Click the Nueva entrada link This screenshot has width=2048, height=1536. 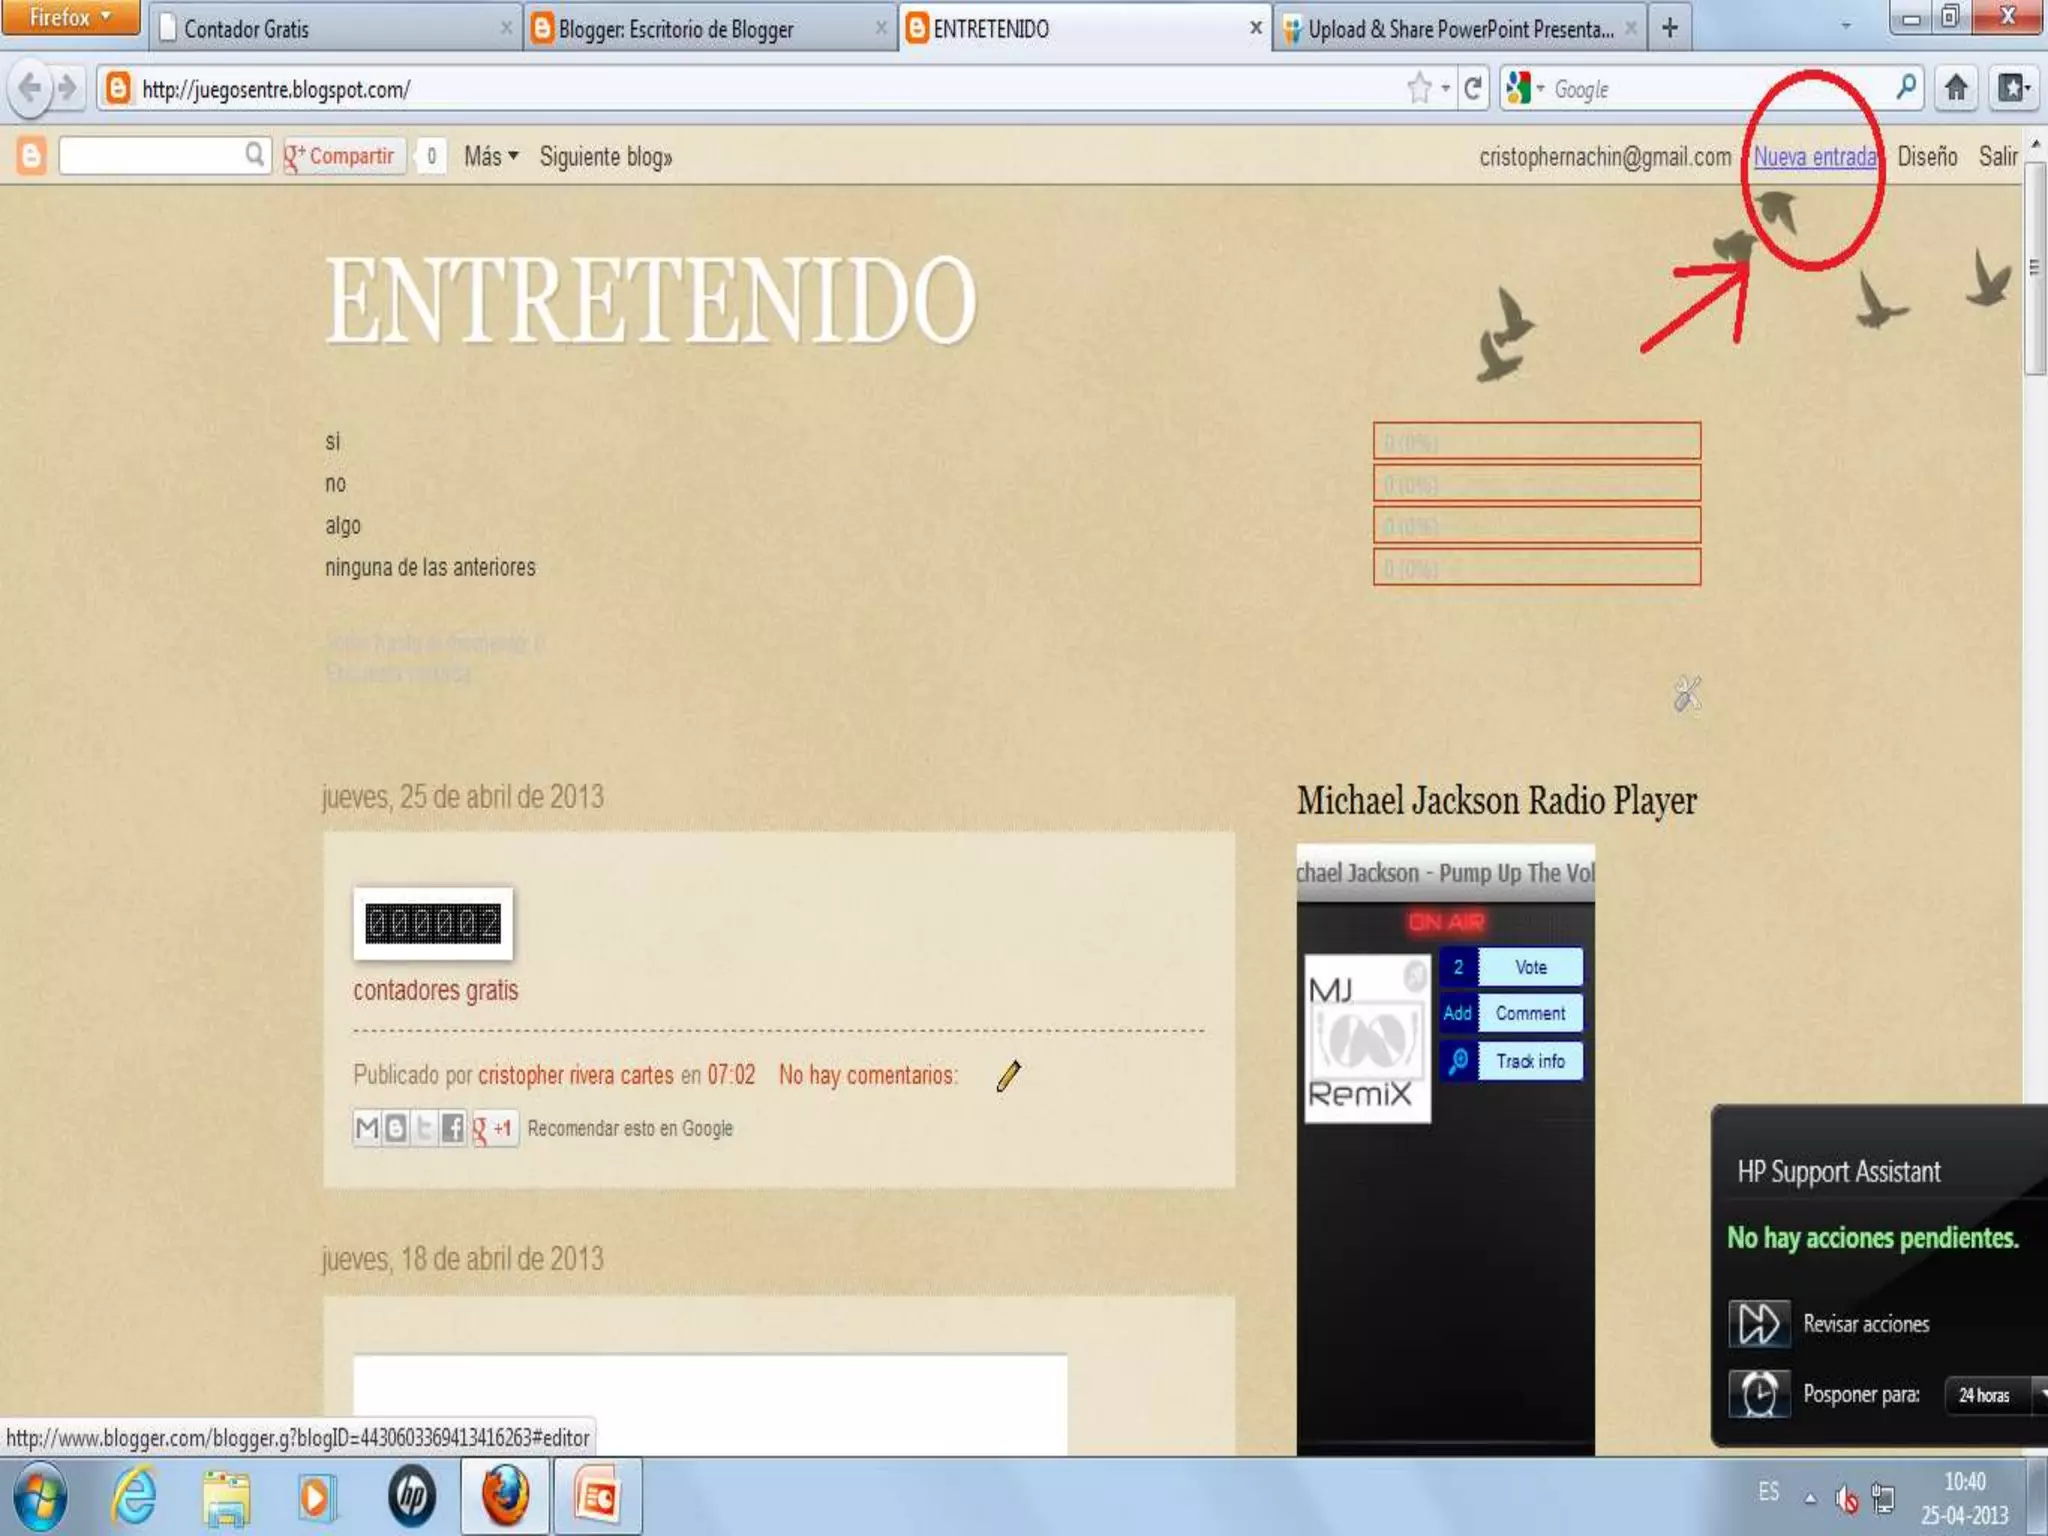[1814, 157]
